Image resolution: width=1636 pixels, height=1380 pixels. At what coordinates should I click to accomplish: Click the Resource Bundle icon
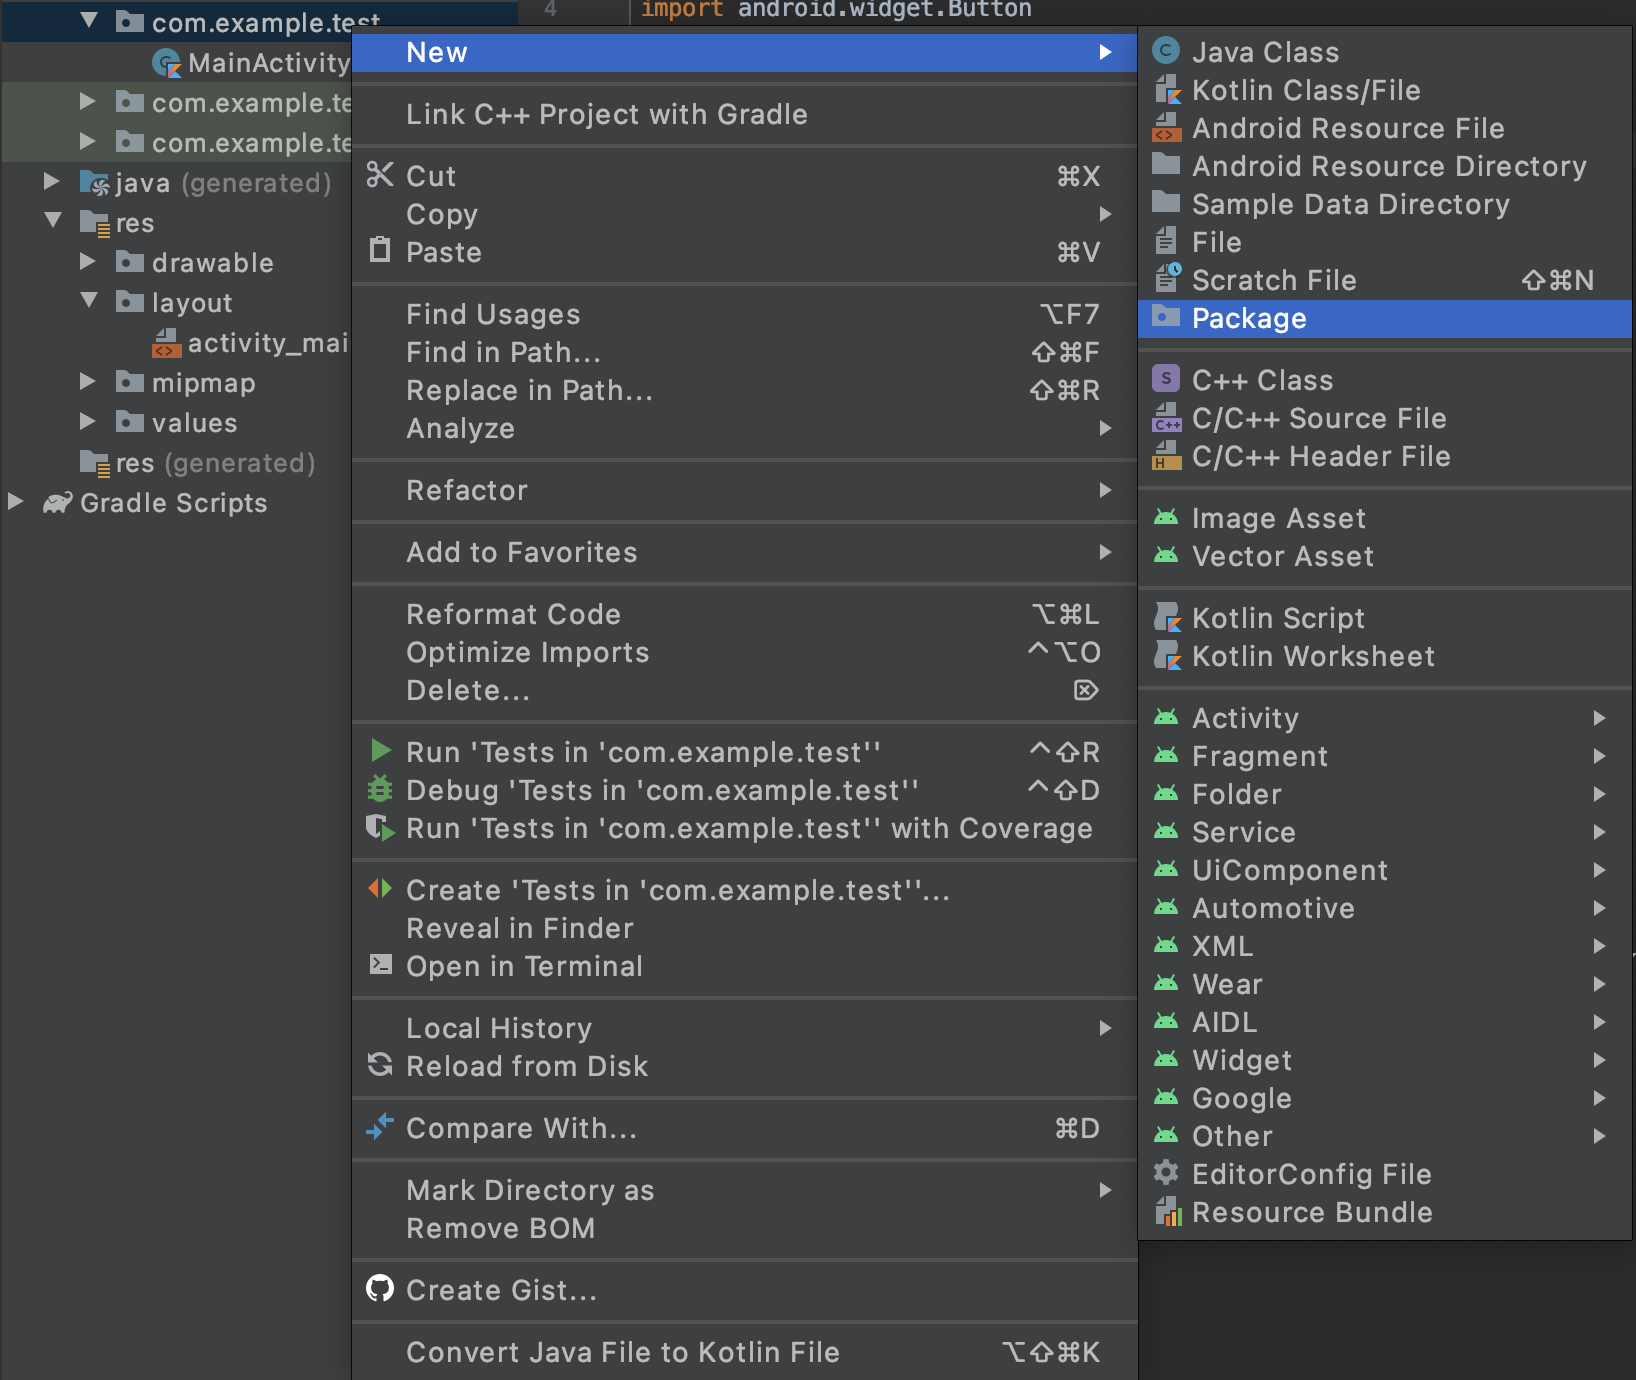click(x=1166, y=1211)
